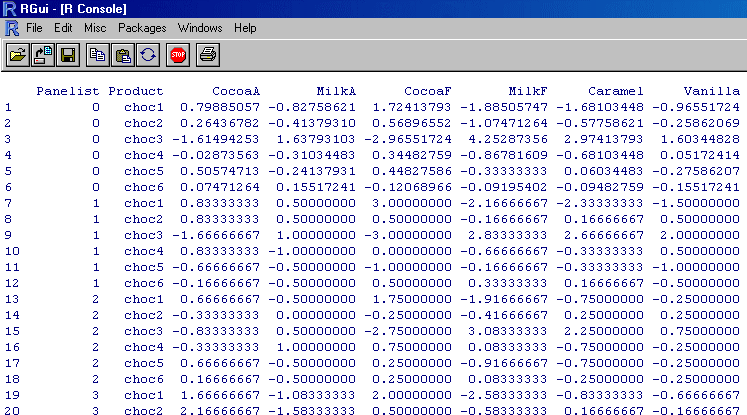The height and width of the screenshot is (415, 747).
Task: Click value -0.41666667 in row 14
Action: click(x=504, y=315)
